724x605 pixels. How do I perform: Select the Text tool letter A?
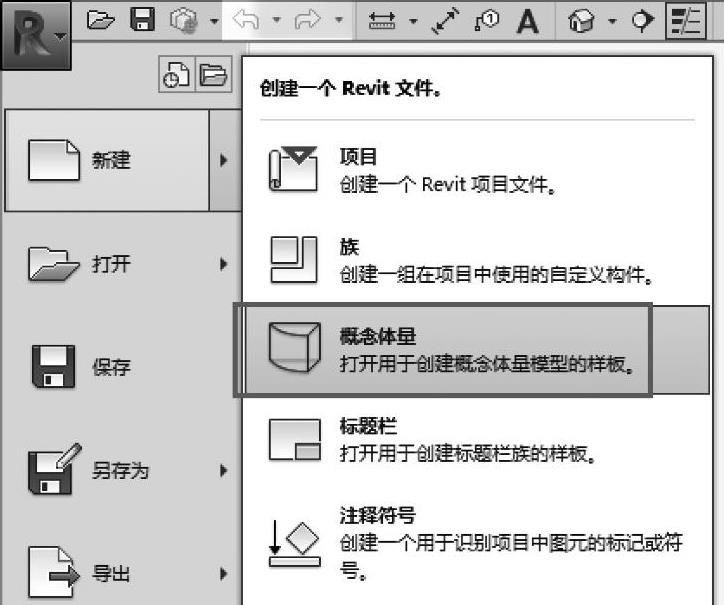click(528, 21)
